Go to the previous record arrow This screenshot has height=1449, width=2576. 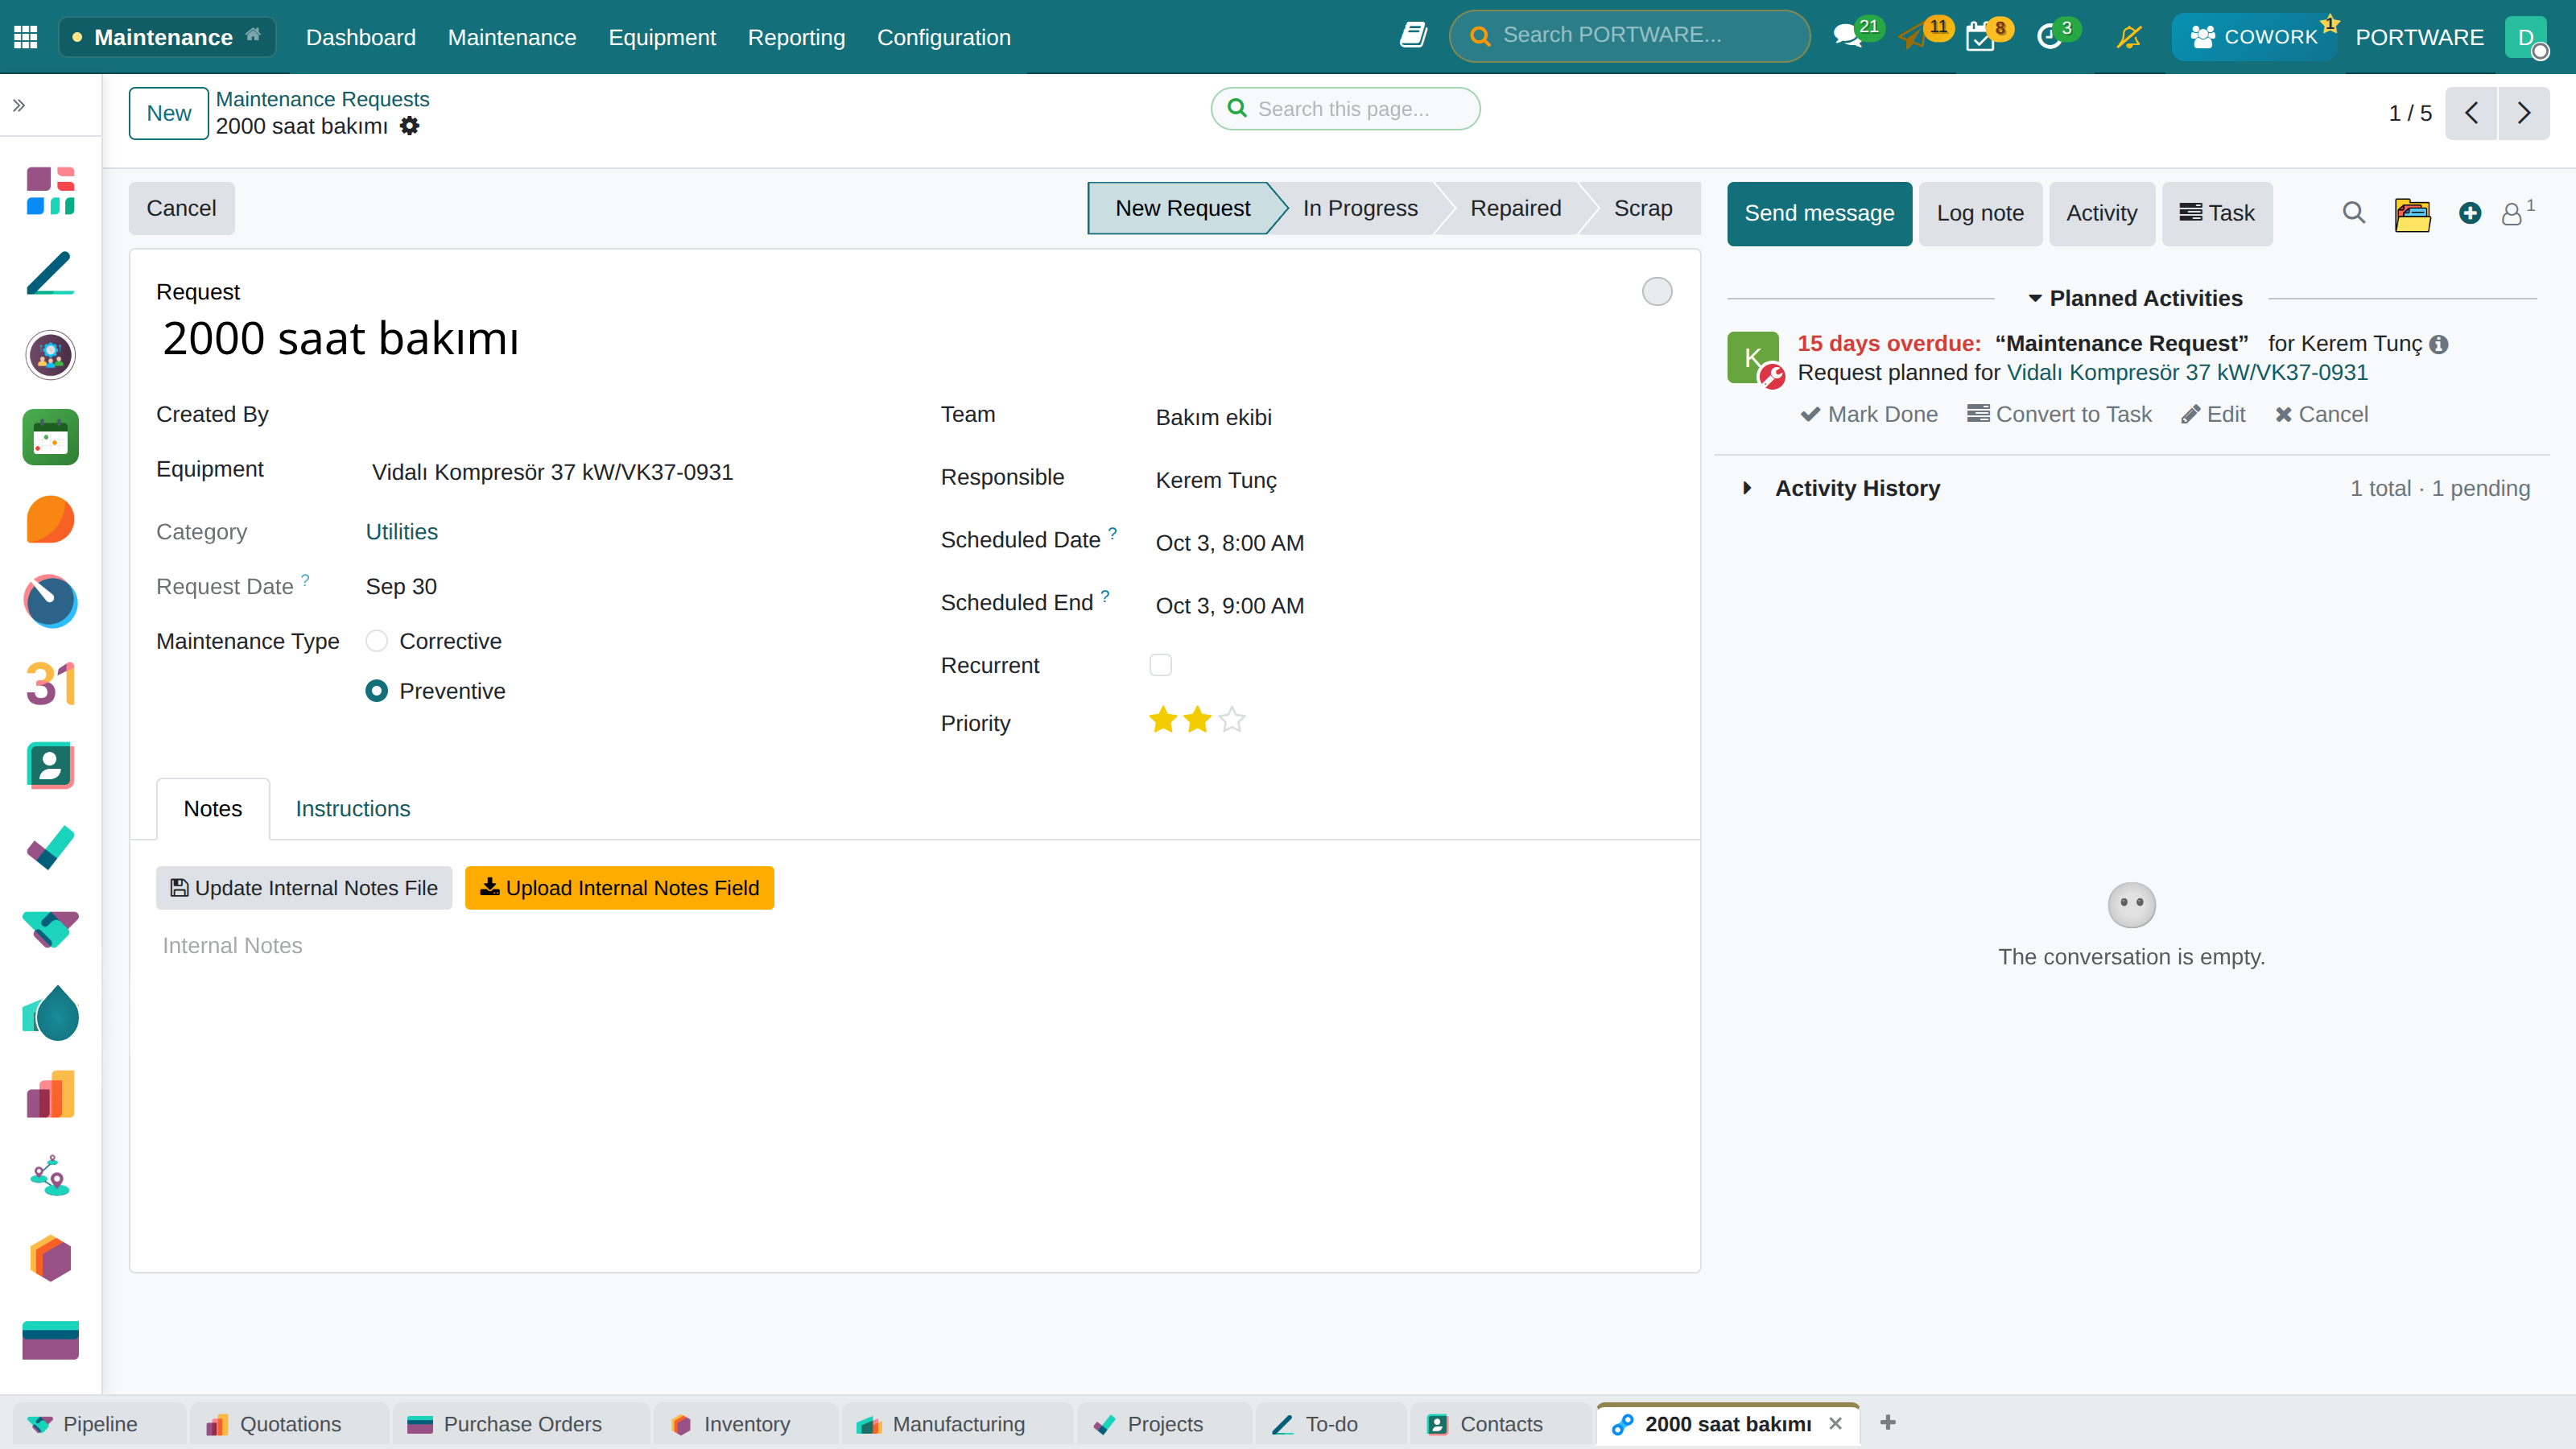coord(2471,113)
